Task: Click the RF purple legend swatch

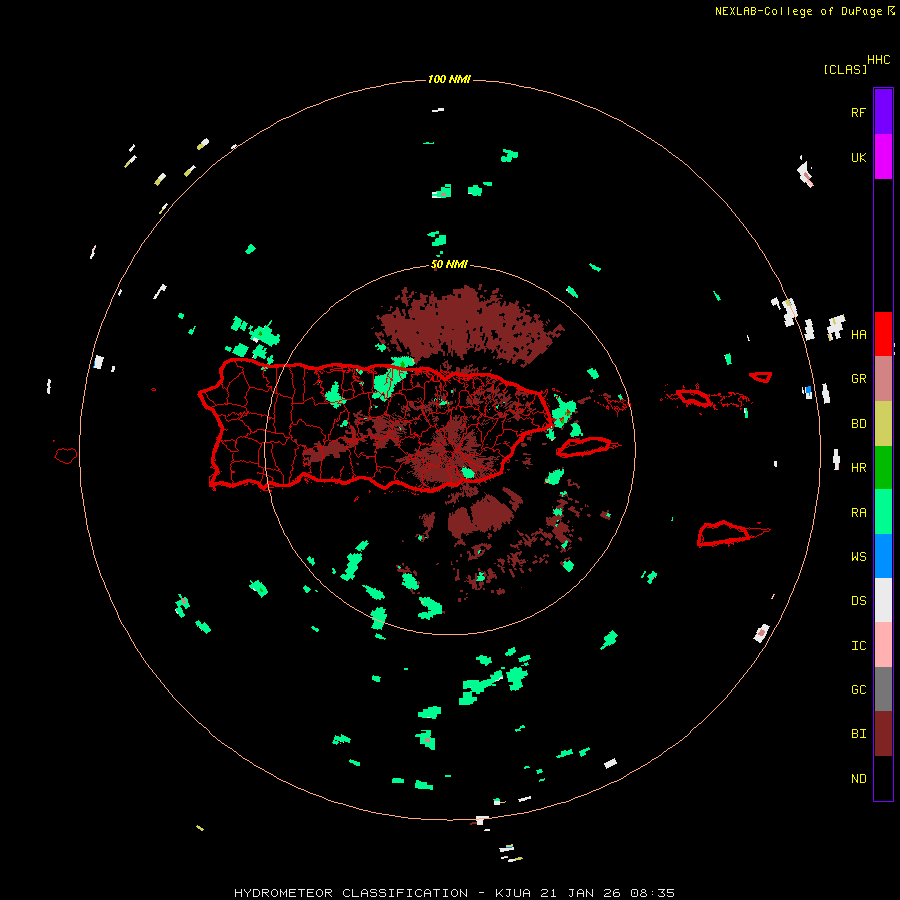Action: [x=883, y=111]
